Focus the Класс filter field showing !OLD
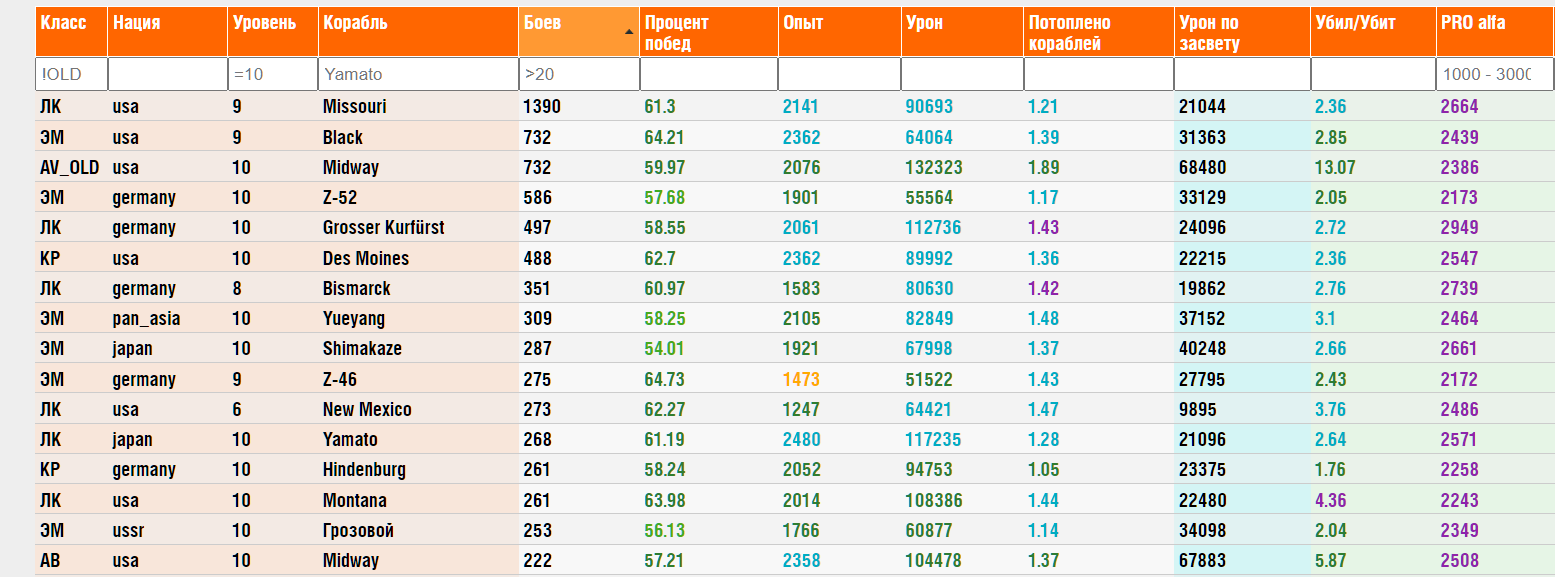 (x=70, y=74)
